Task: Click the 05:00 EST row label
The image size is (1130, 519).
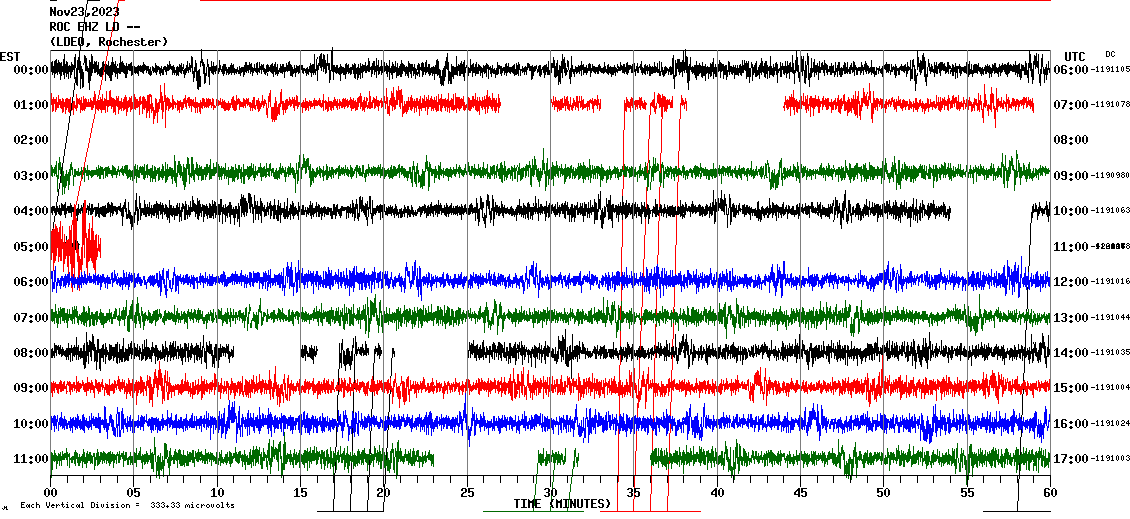Action: (31, 247)
